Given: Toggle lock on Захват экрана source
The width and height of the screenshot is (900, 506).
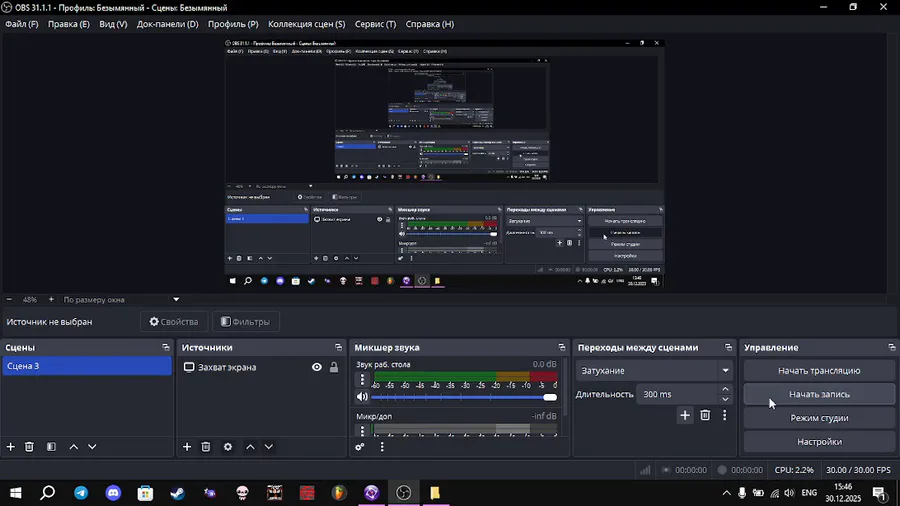Looking at the screenshot, I should (333, 367).
